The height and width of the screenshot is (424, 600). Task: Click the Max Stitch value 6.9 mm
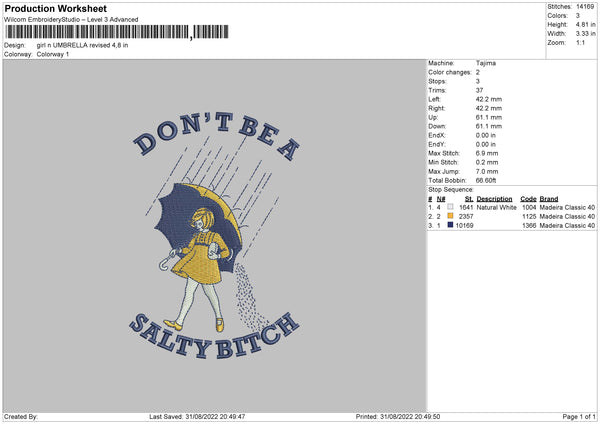click(x=487, y=153)
